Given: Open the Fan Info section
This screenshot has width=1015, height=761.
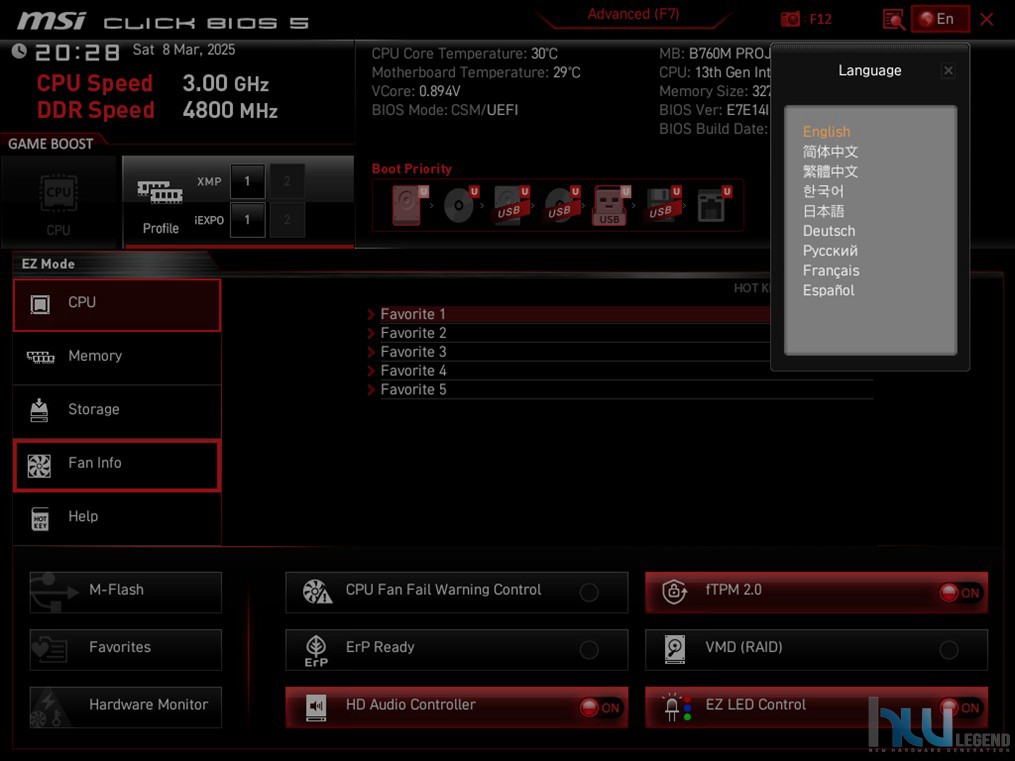Looking at the screenshot, I should click(117, 465).
